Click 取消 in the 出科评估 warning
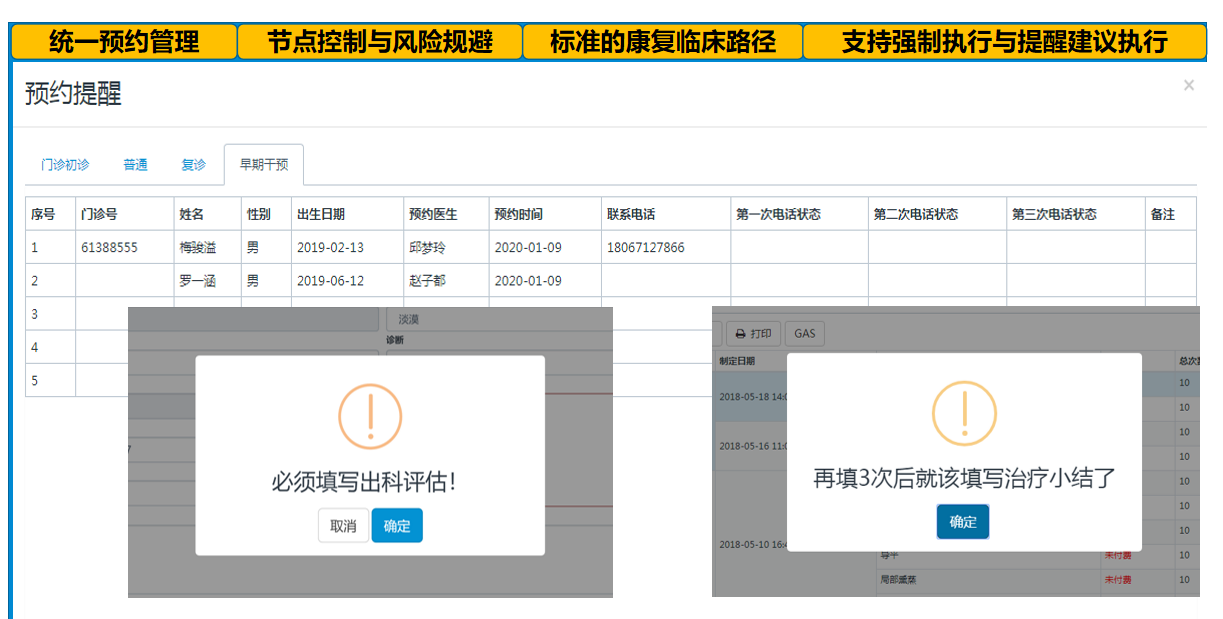This screenshot has height=619, width=1223. click(x=343, y=526)
